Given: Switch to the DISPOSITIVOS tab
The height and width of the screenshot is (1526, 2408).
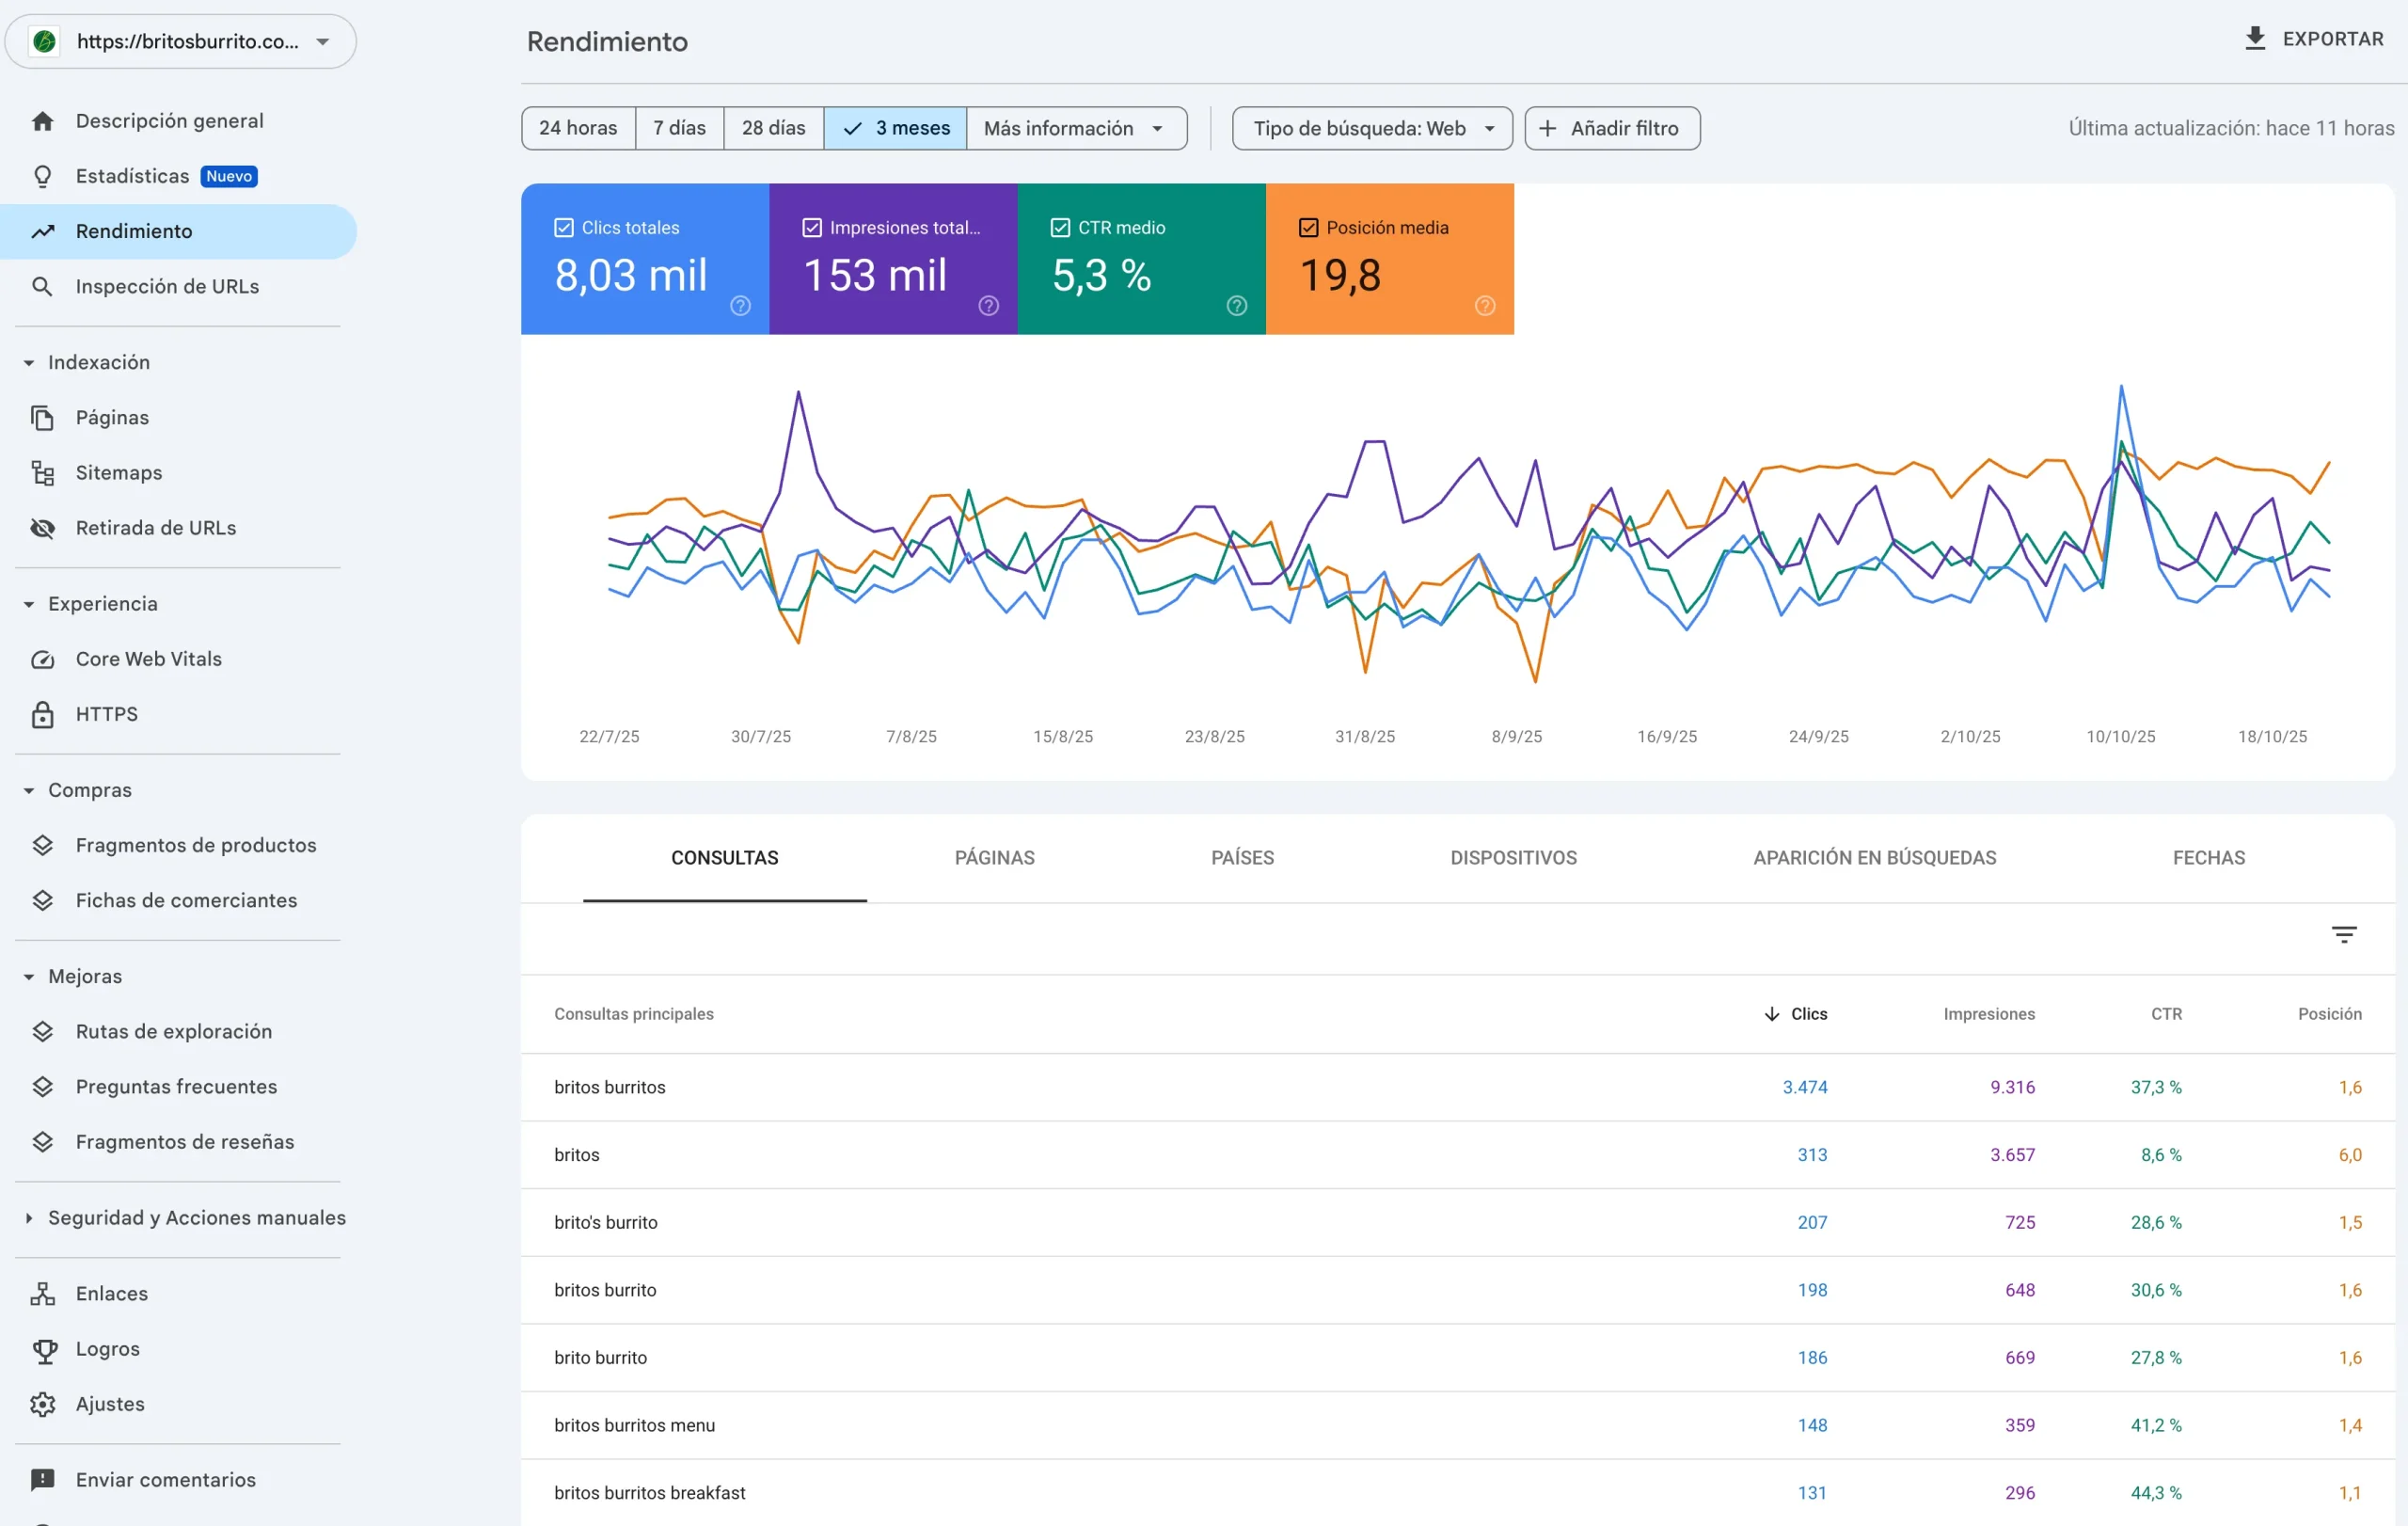Looking at the screenshot, I should (1512, 857).
